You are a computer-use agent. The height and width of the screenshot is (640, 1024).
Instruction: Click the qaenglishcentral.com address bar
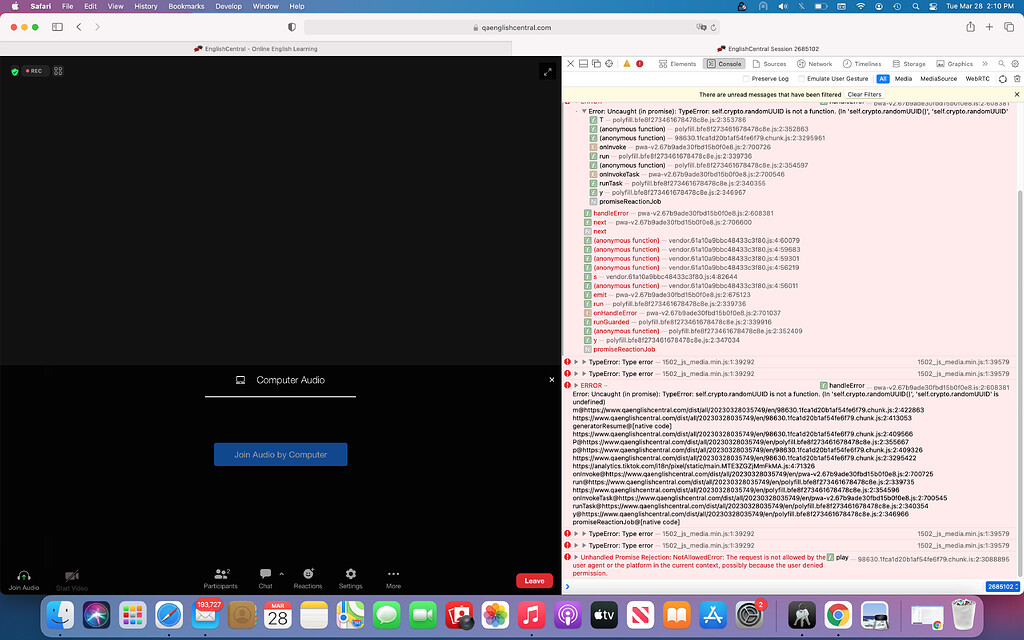pos(512,28)
